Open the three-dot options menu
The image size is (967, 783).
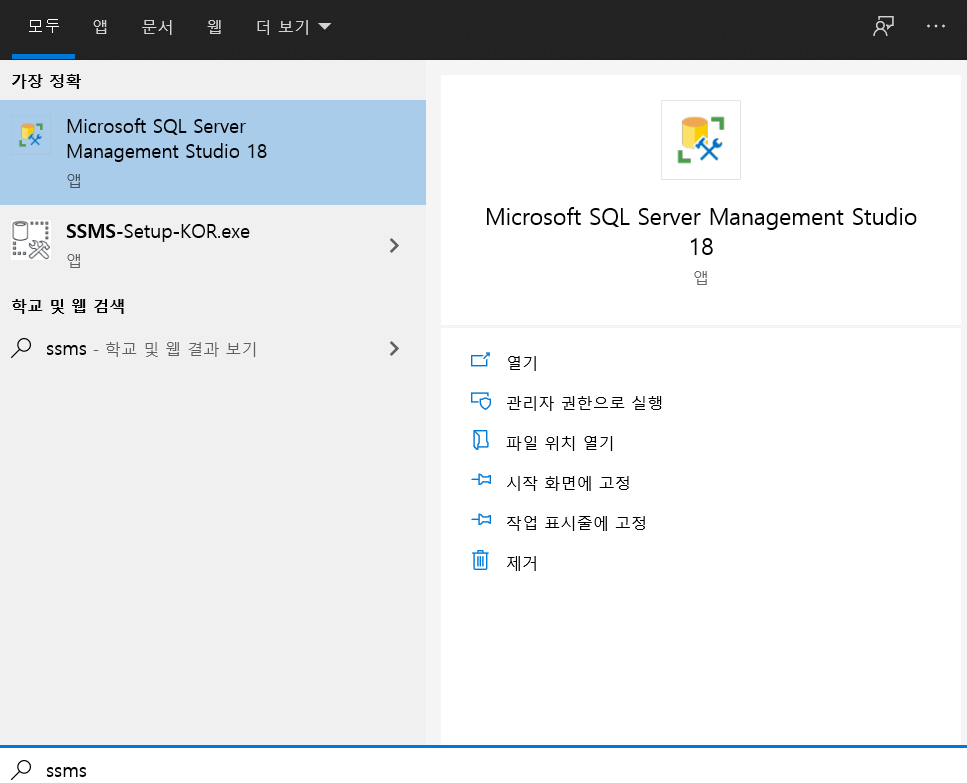tap(936, 27)
